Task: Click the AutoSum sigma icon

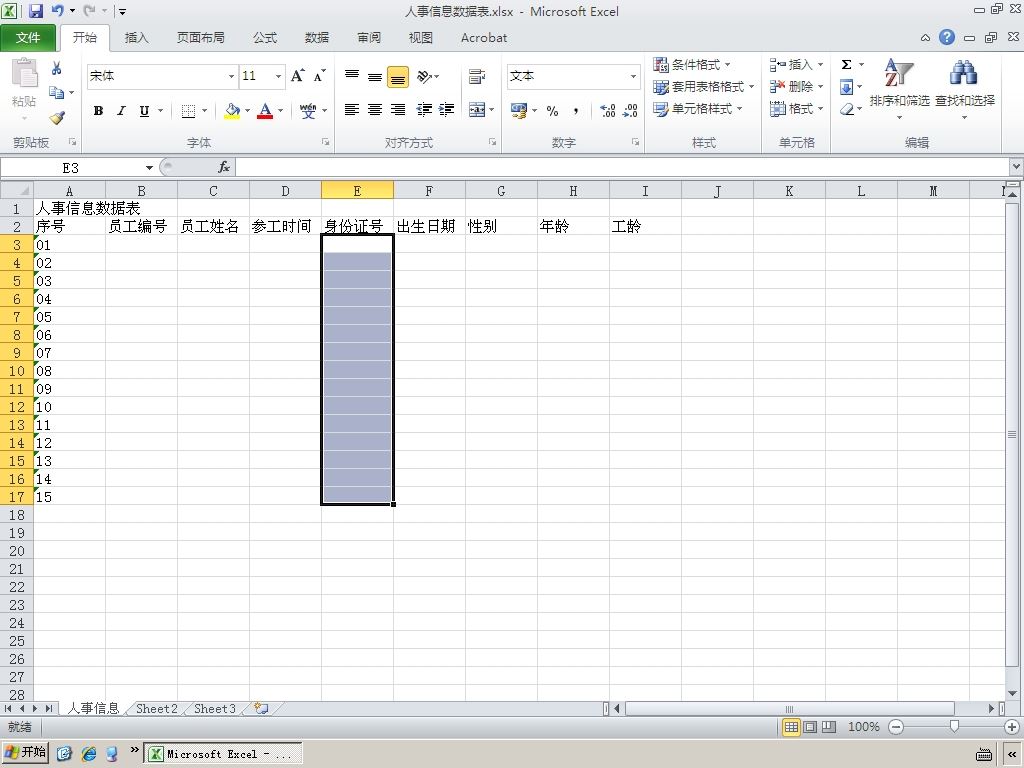Action: (846, 64)
